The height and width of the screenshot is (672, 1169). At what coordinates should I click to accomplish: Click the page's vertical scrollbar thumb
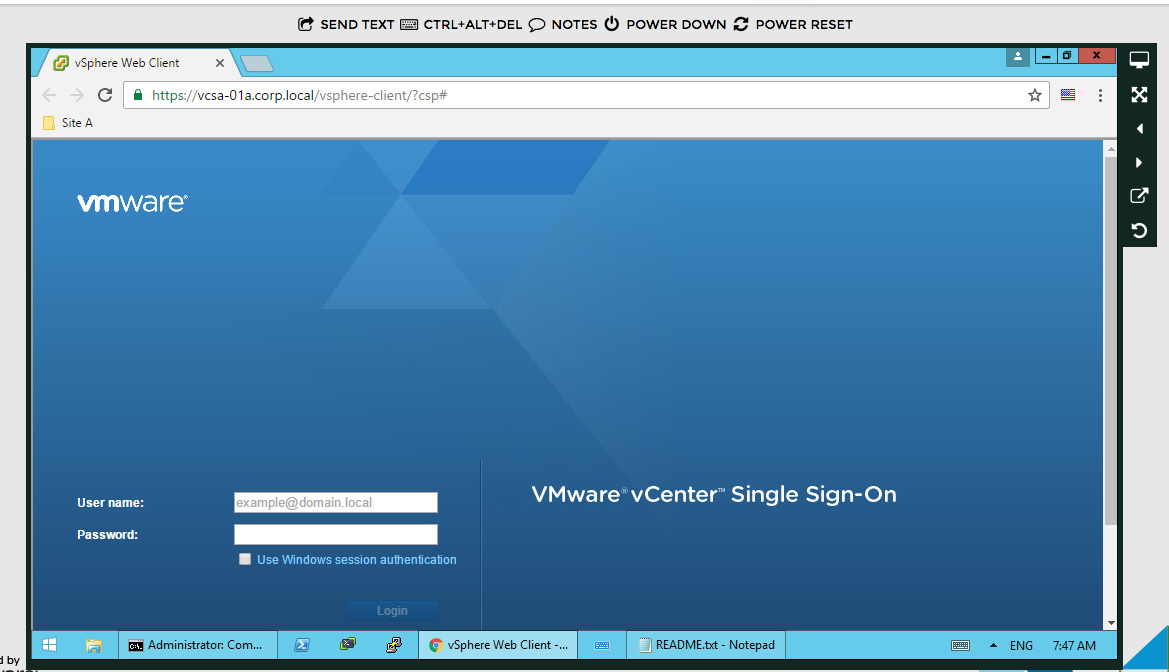click(x=1109, y=340)
